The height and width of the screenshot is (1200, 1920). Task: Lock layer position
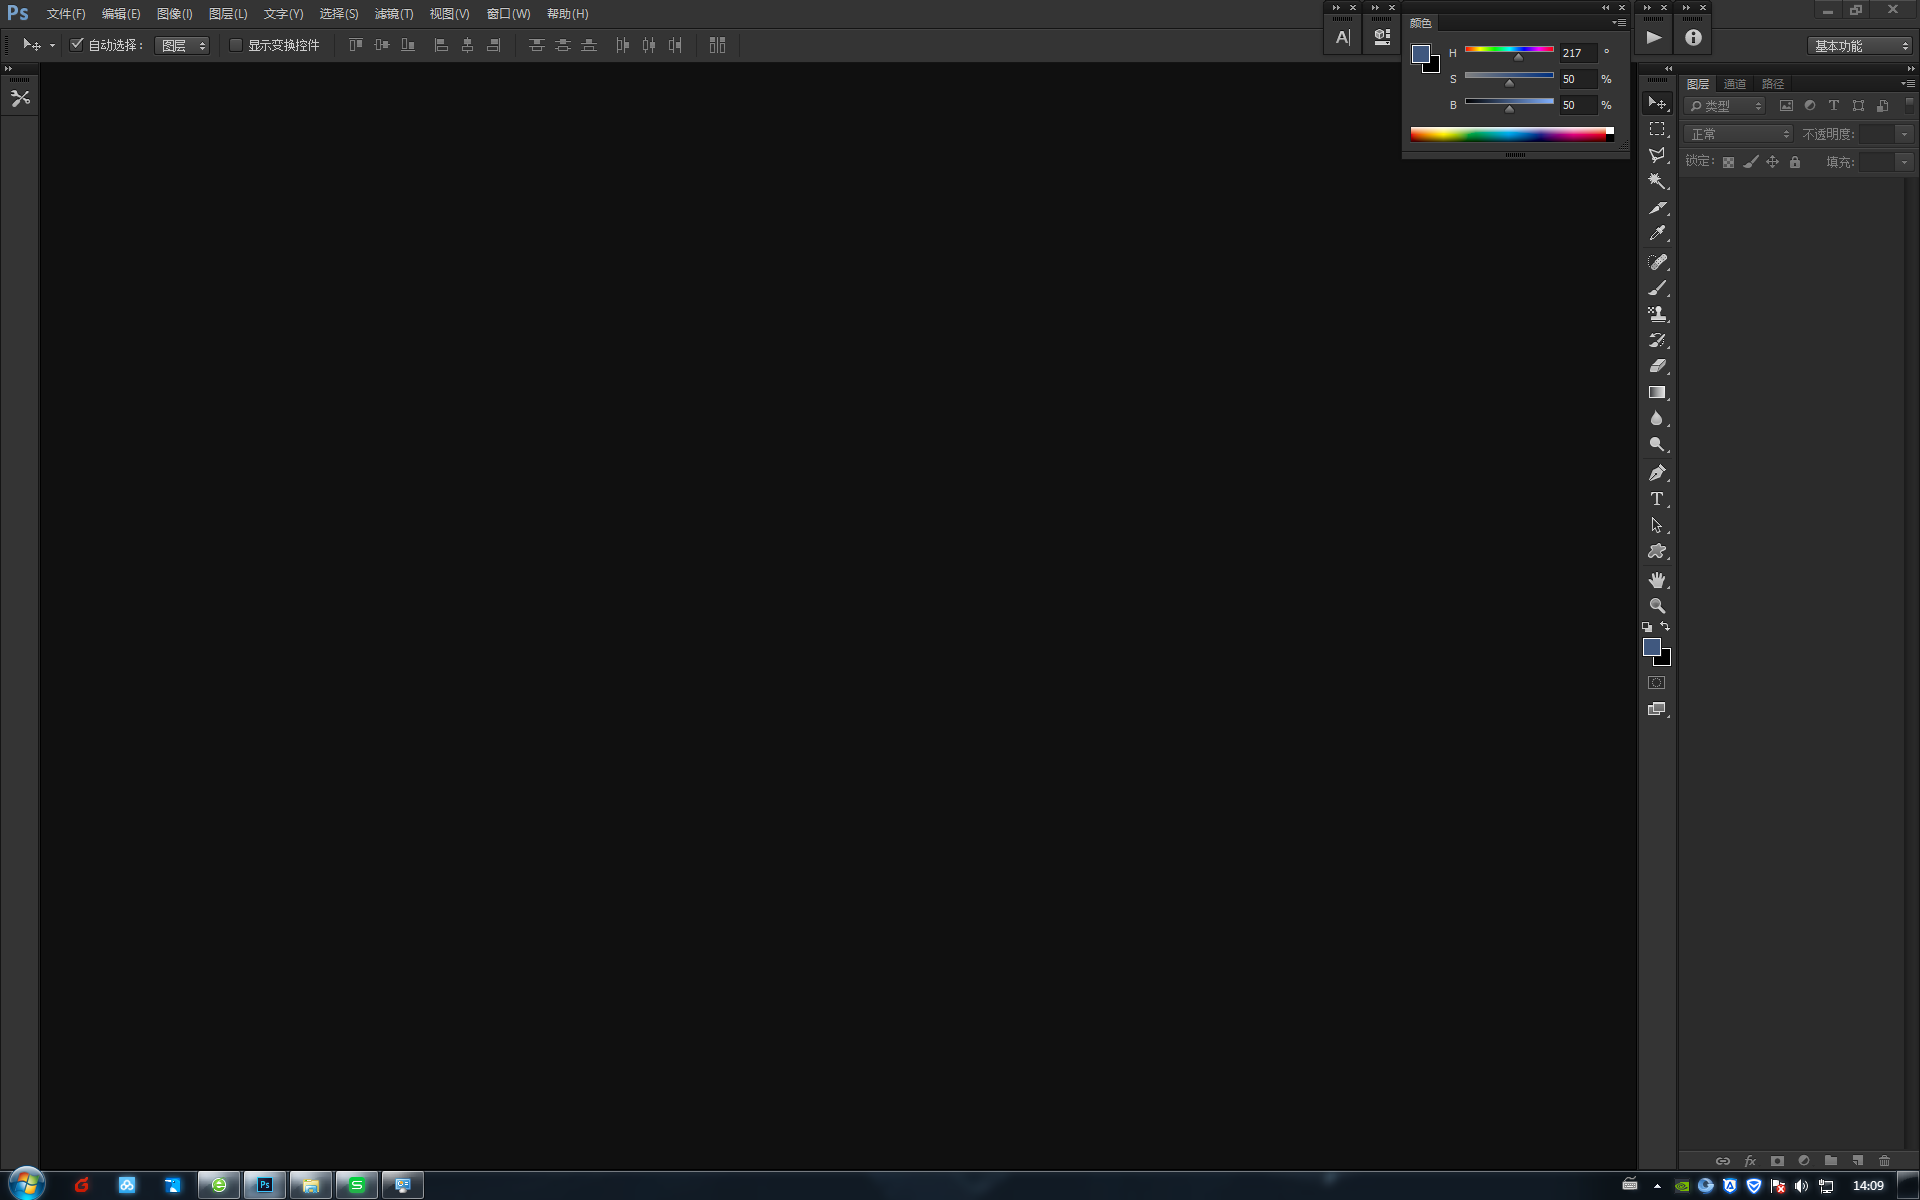tap(1773, 162)
